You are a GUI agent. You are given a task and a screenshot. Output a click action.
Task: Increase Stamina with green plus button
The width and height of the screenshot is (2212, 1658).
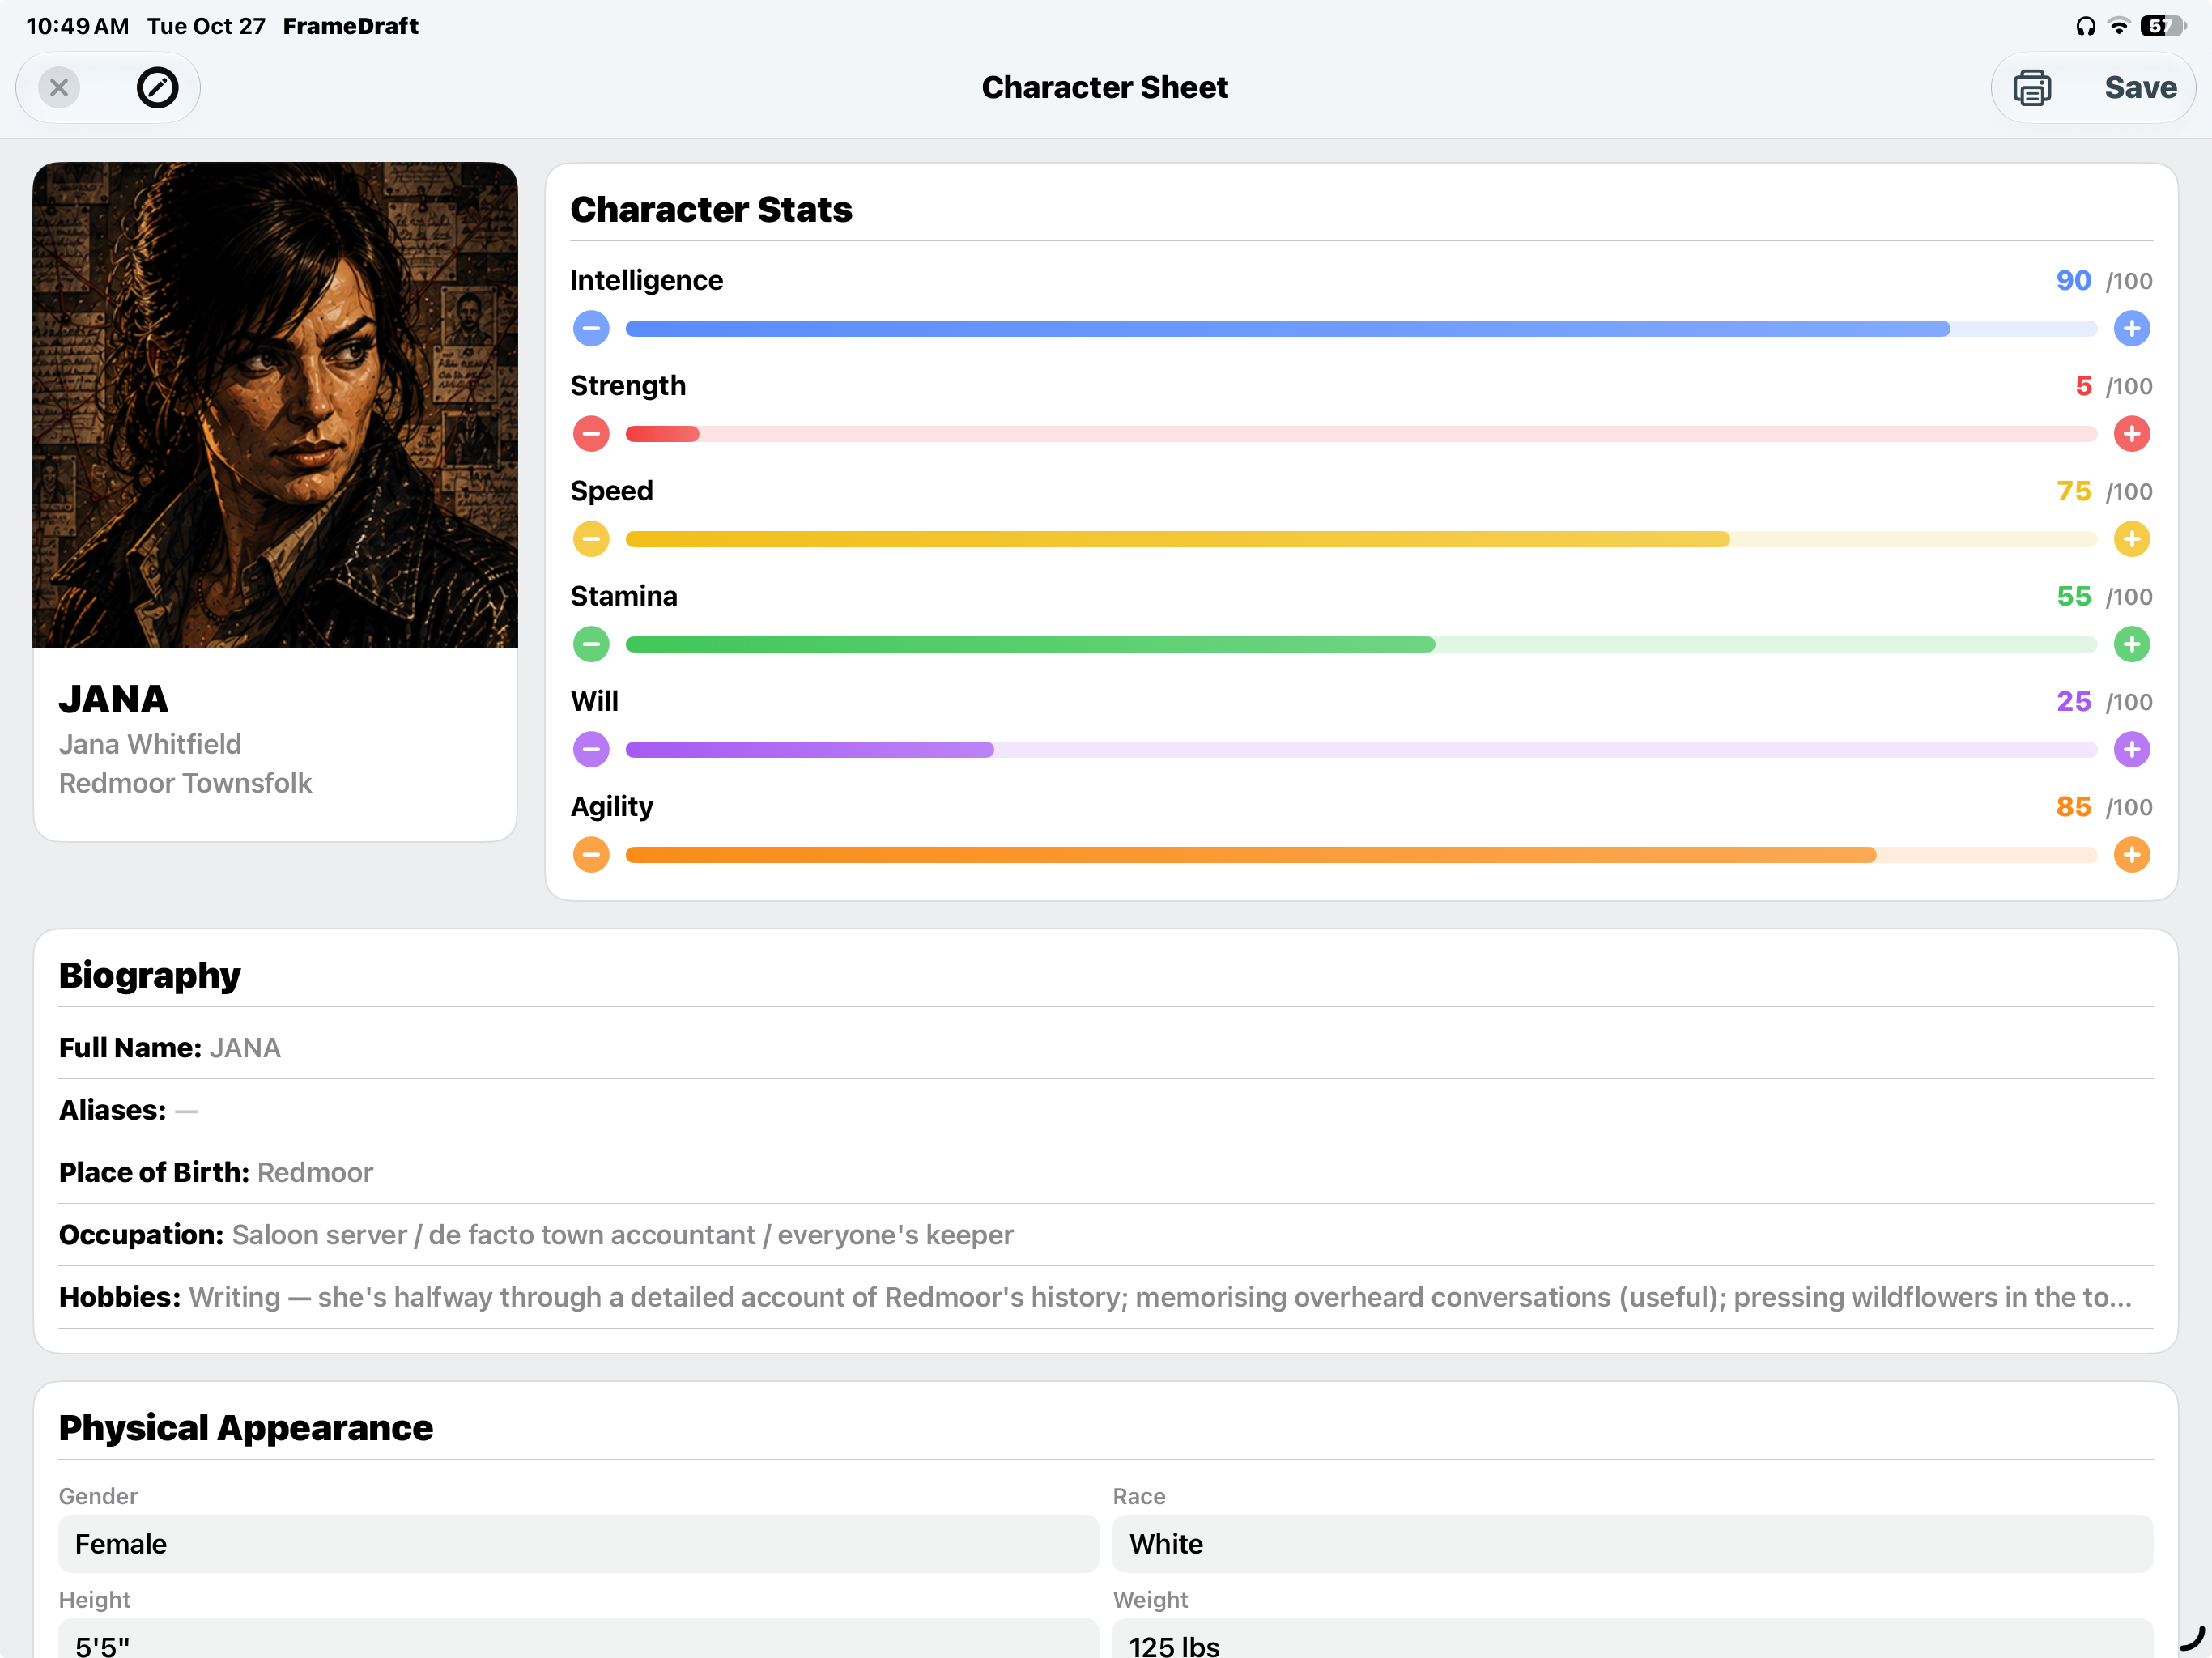(2132, 644)
